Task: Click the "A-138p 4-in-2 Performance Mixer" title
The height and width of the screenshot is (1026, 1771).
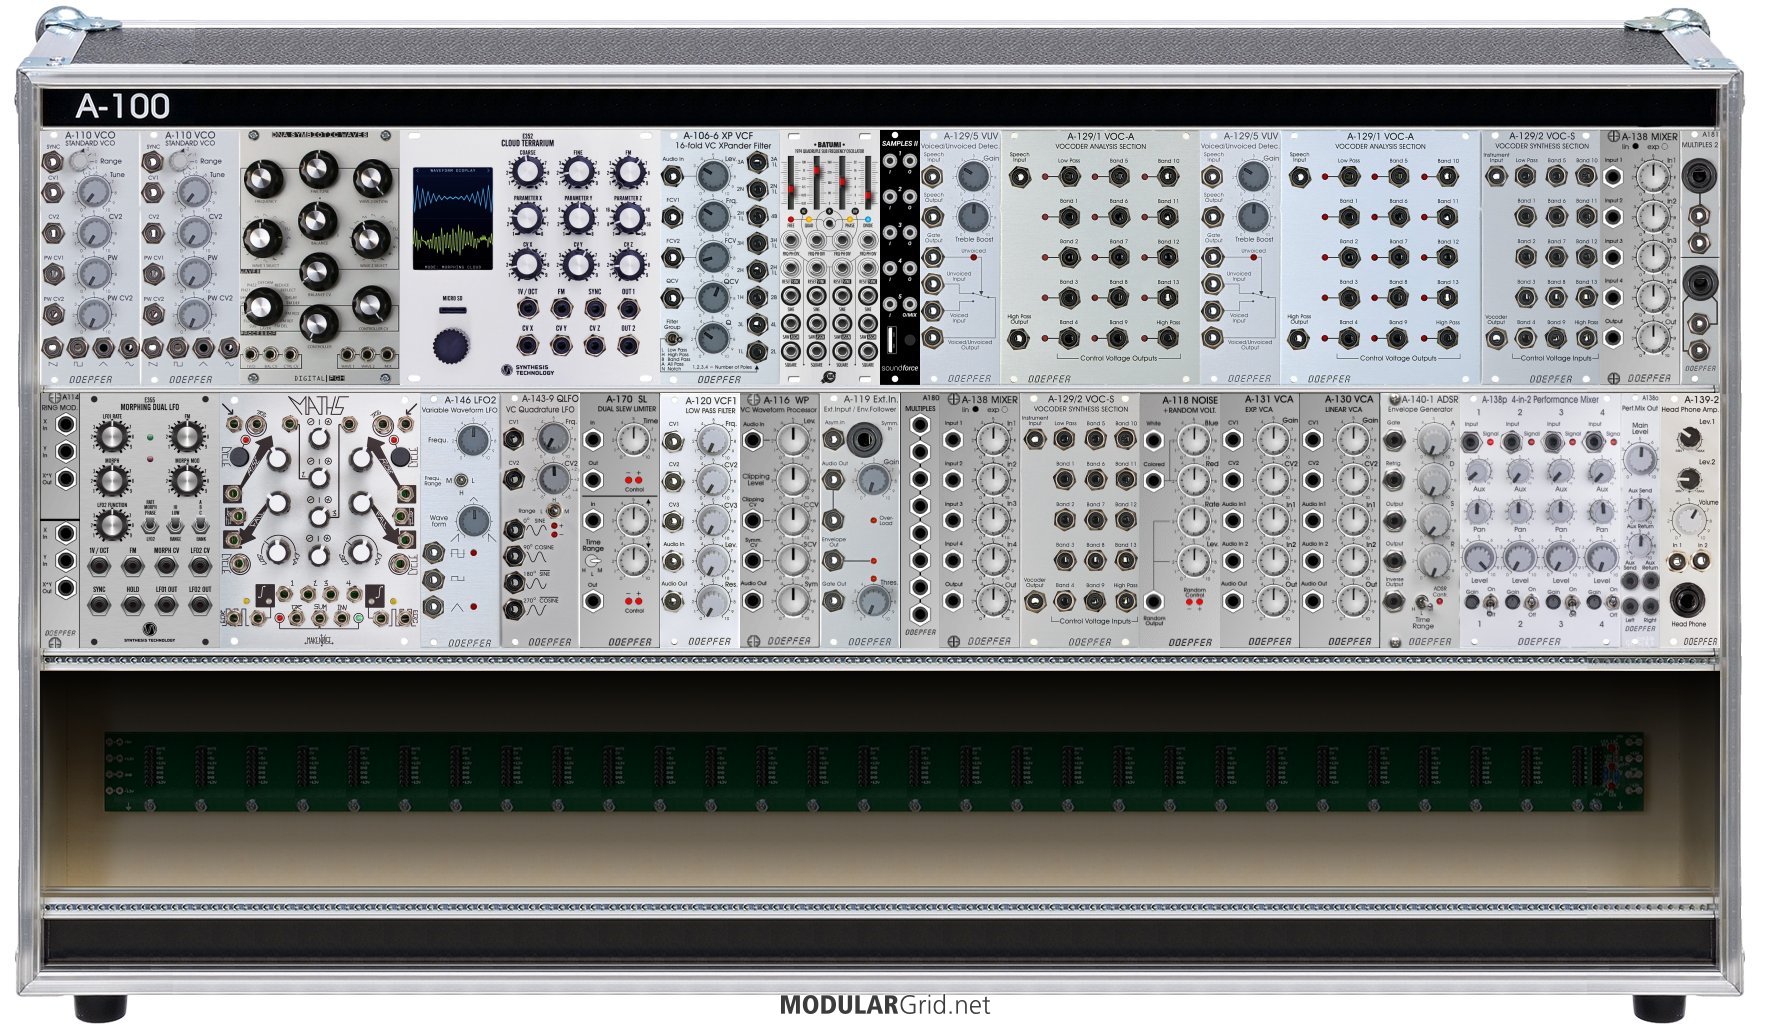Action: tap(1540, 399)
